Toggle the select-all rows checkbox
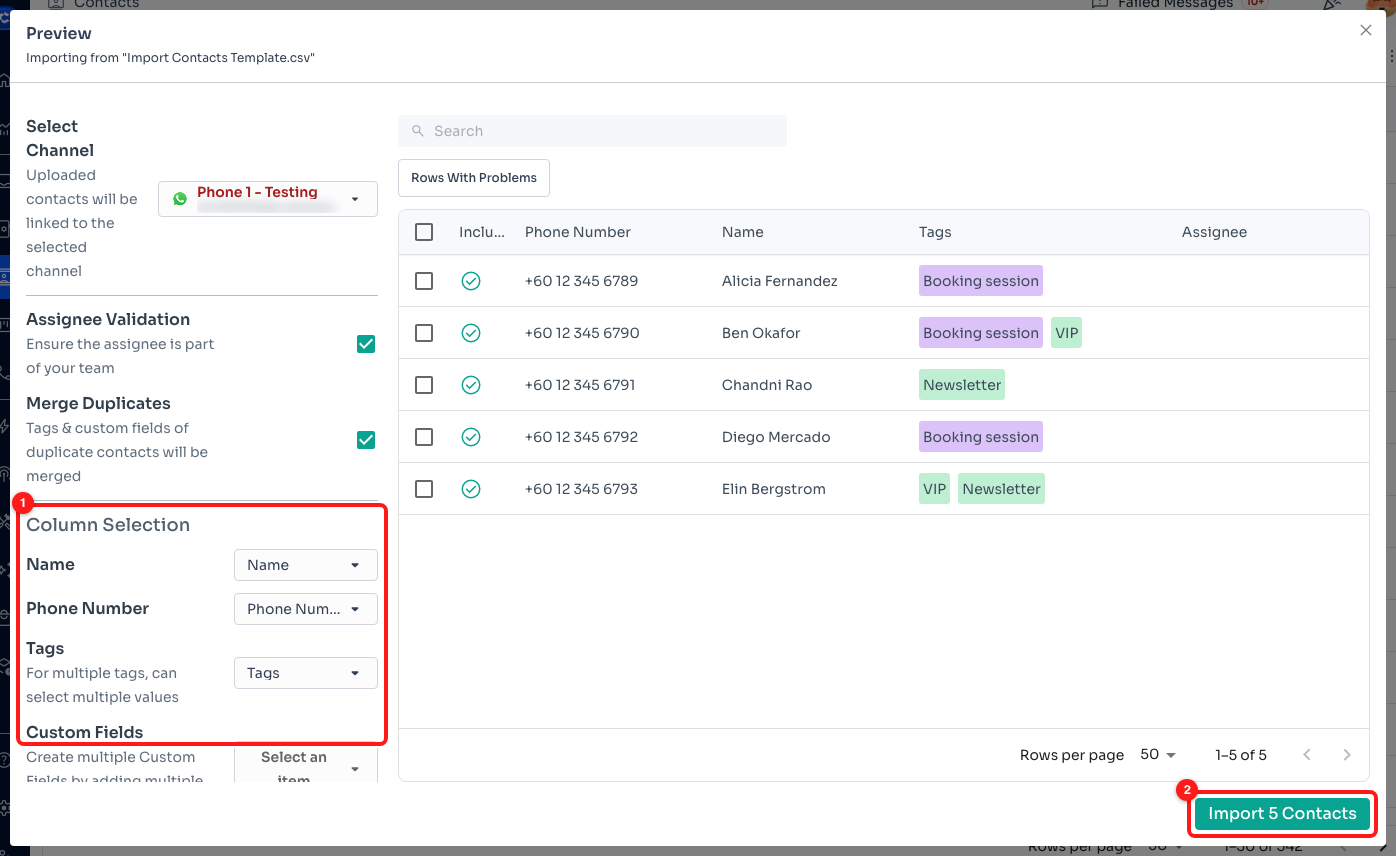The image size is (1396, 856). [424, 232]
